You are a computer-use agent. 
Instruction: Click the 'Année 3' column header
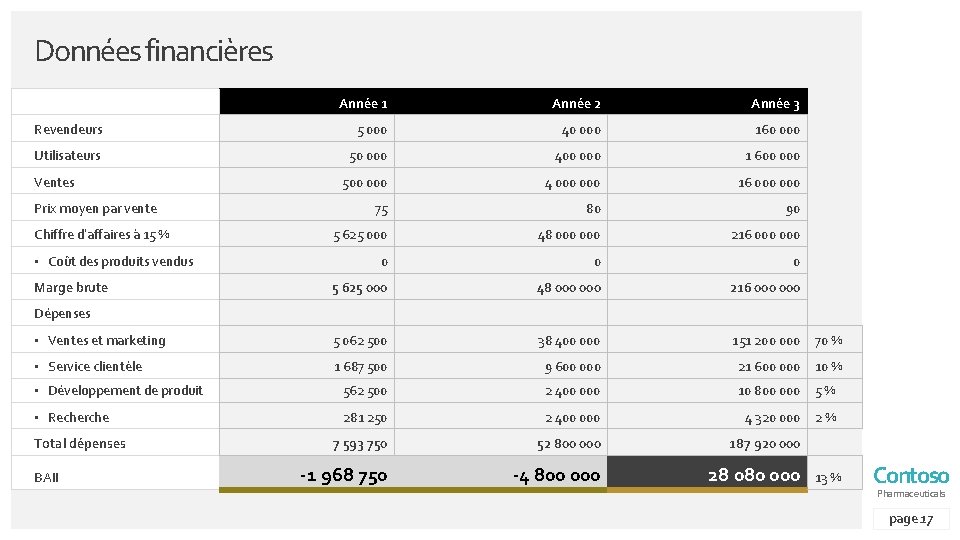pos(775,103)
